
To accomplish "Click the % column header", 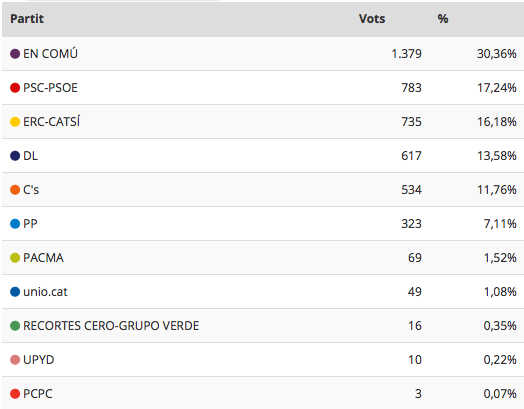I will [443, 19].
